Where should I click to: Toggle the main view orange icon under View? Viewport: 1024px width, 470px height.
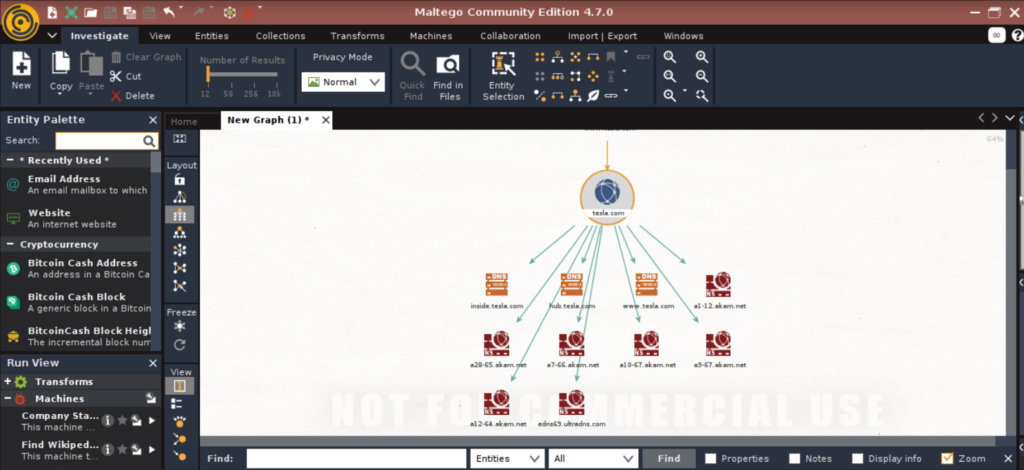pos(180,386)
